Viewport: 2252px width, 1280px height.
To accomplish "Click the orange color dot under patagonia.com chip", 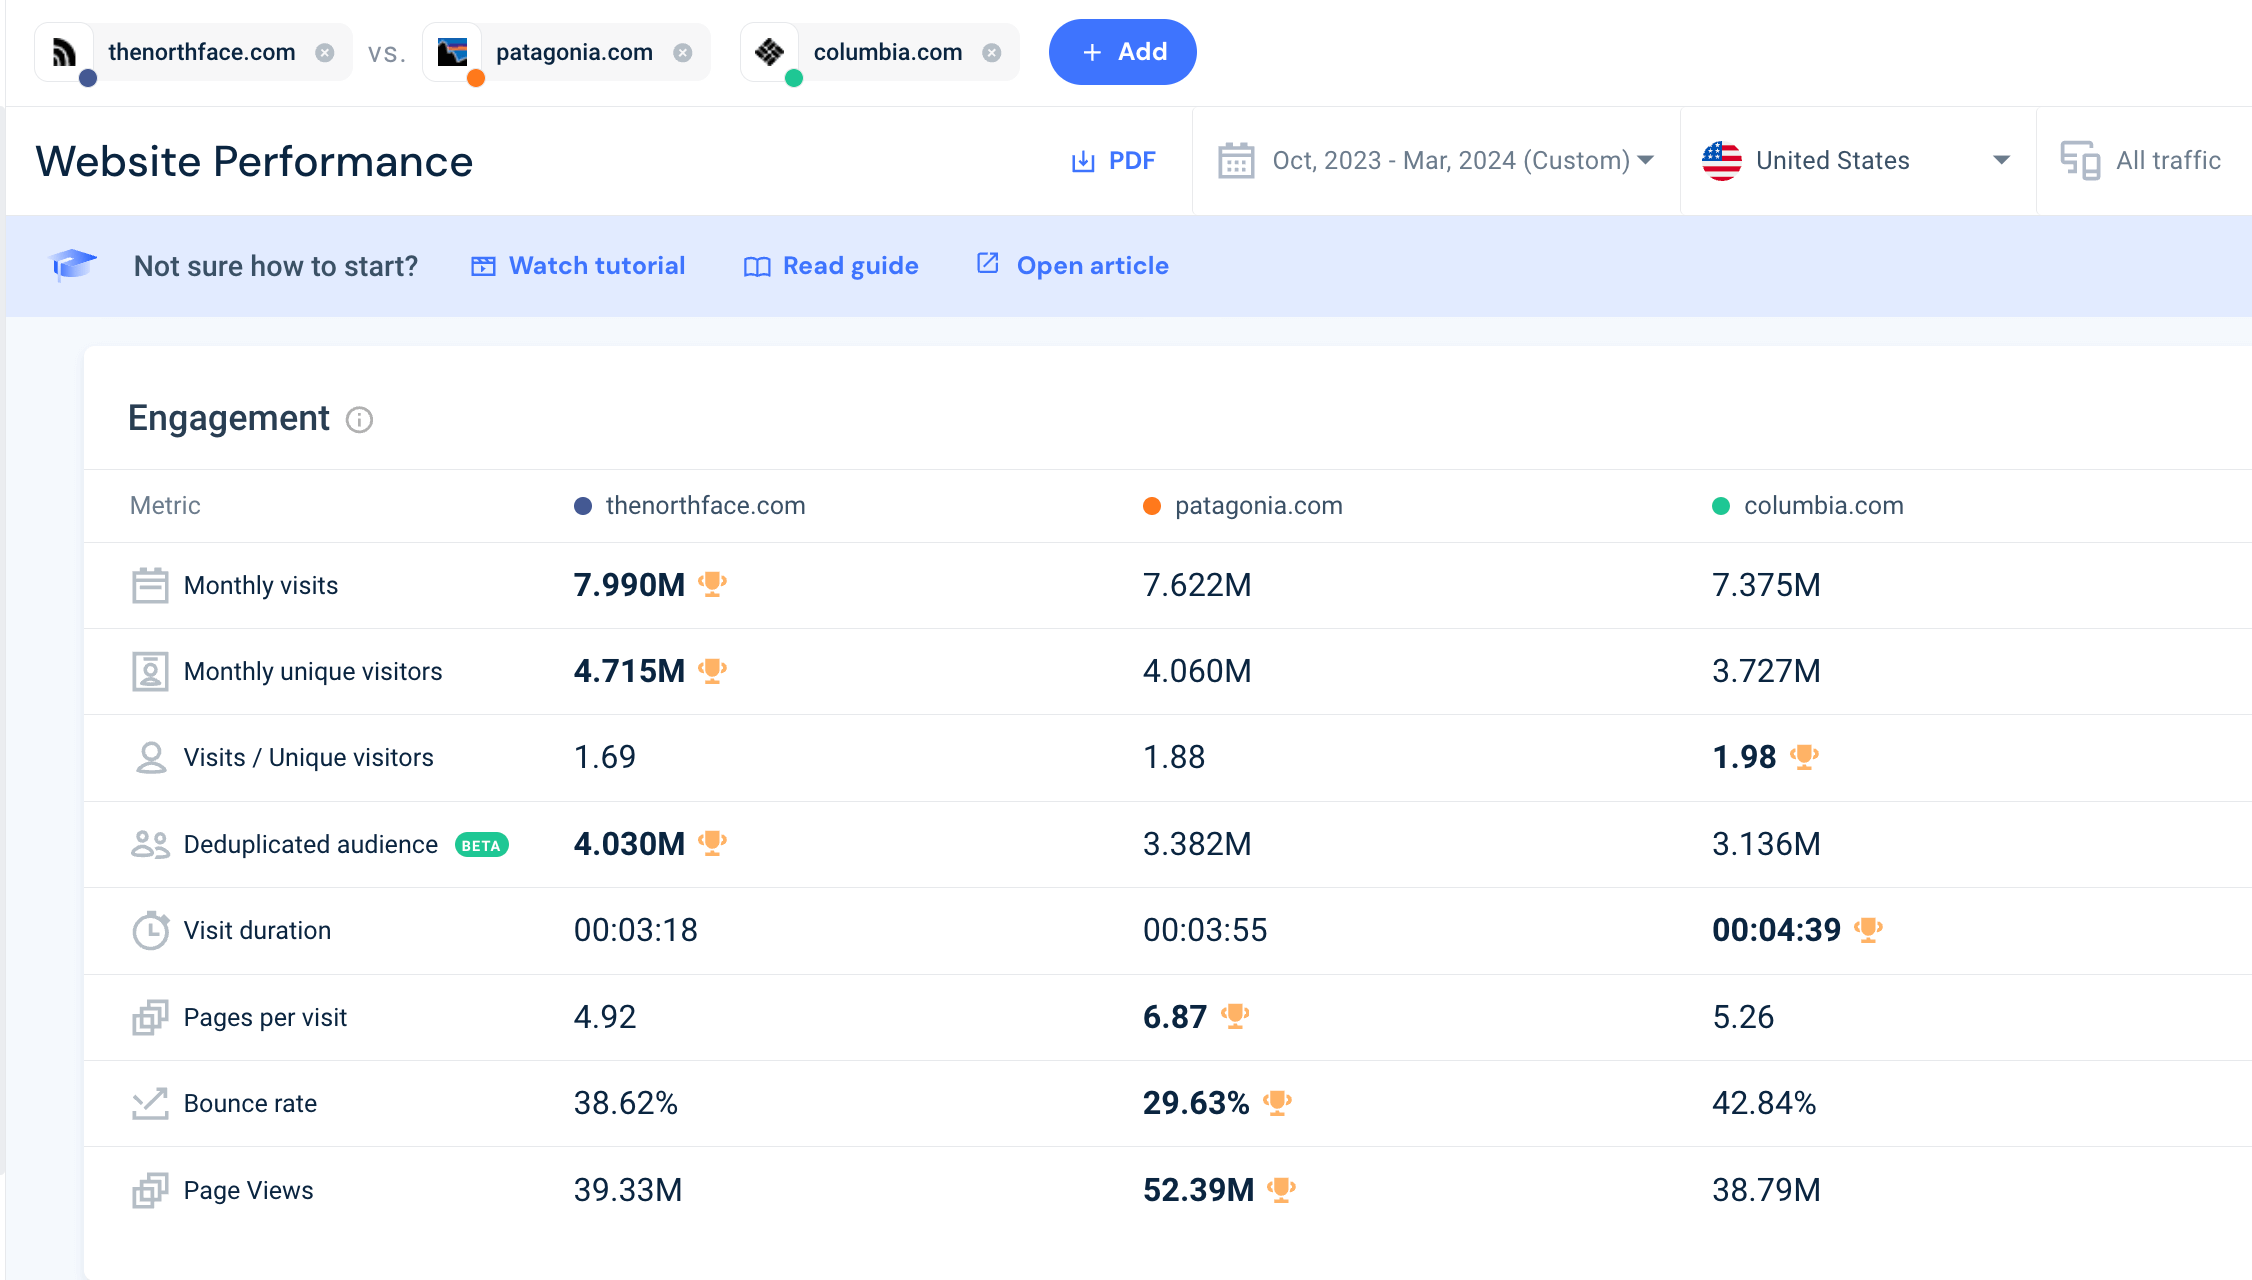I will 476,78.
